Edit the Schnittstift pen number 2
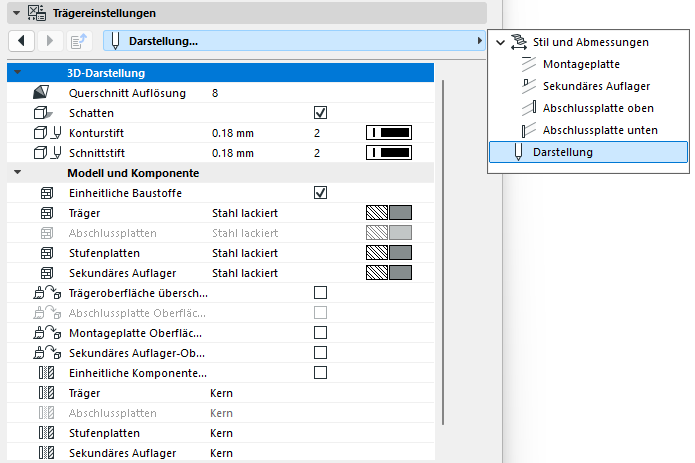 coord(317,153)
